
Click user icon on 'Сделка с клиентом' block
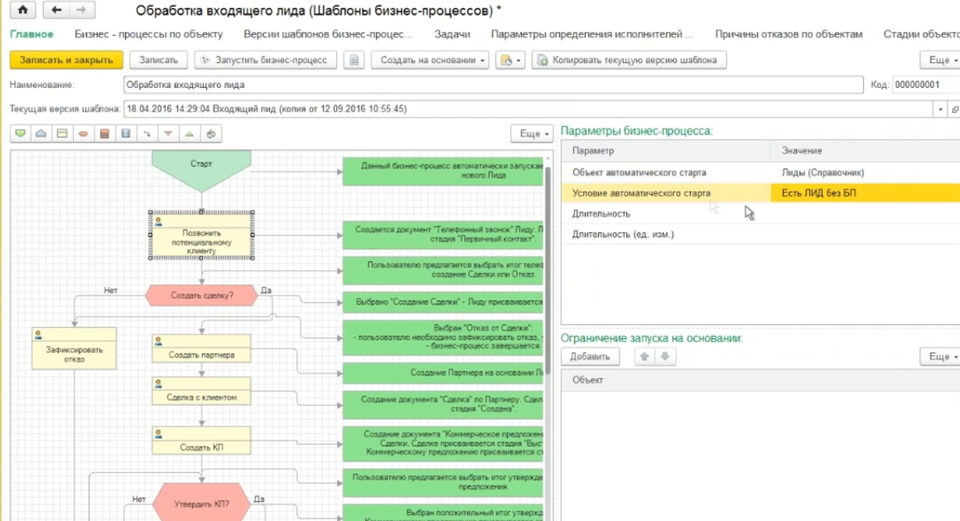point(159,384)
